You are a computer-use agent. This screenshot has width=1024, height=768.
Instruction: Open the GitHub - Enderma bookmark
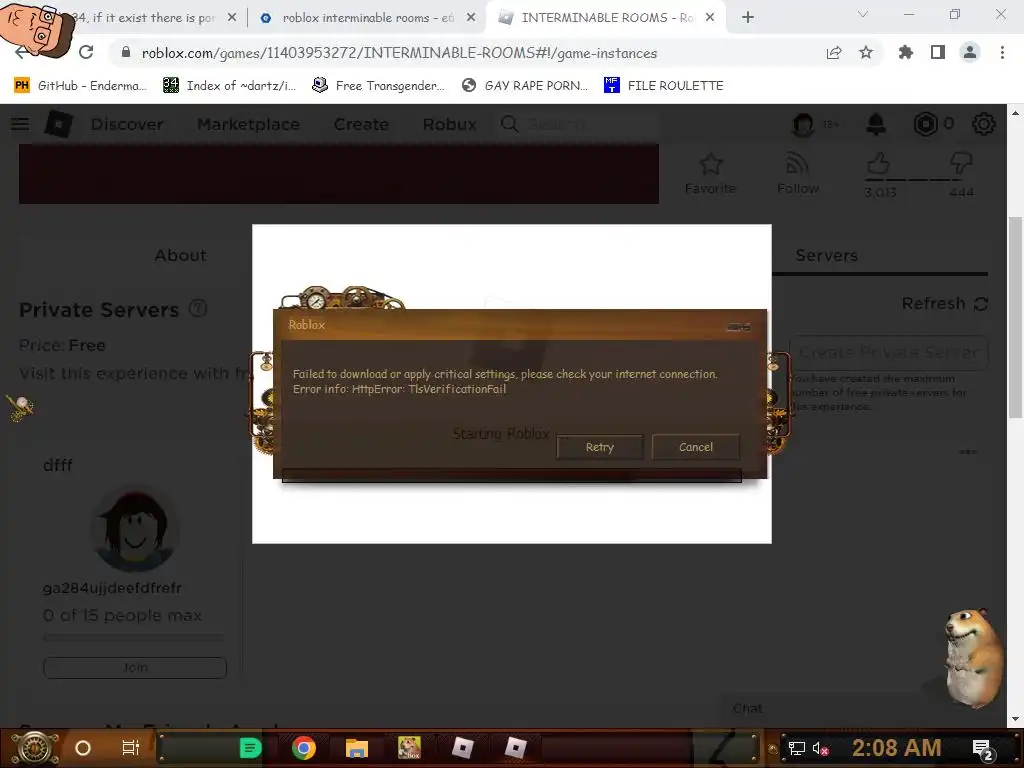coord(80,86)
